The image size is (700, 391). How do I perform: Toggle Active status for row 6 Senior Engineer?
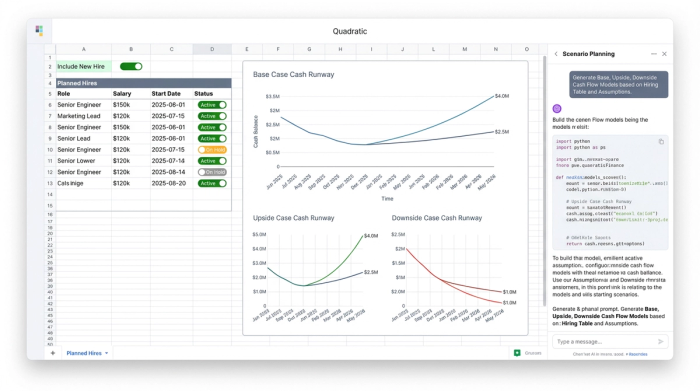(x=212, y=105)
